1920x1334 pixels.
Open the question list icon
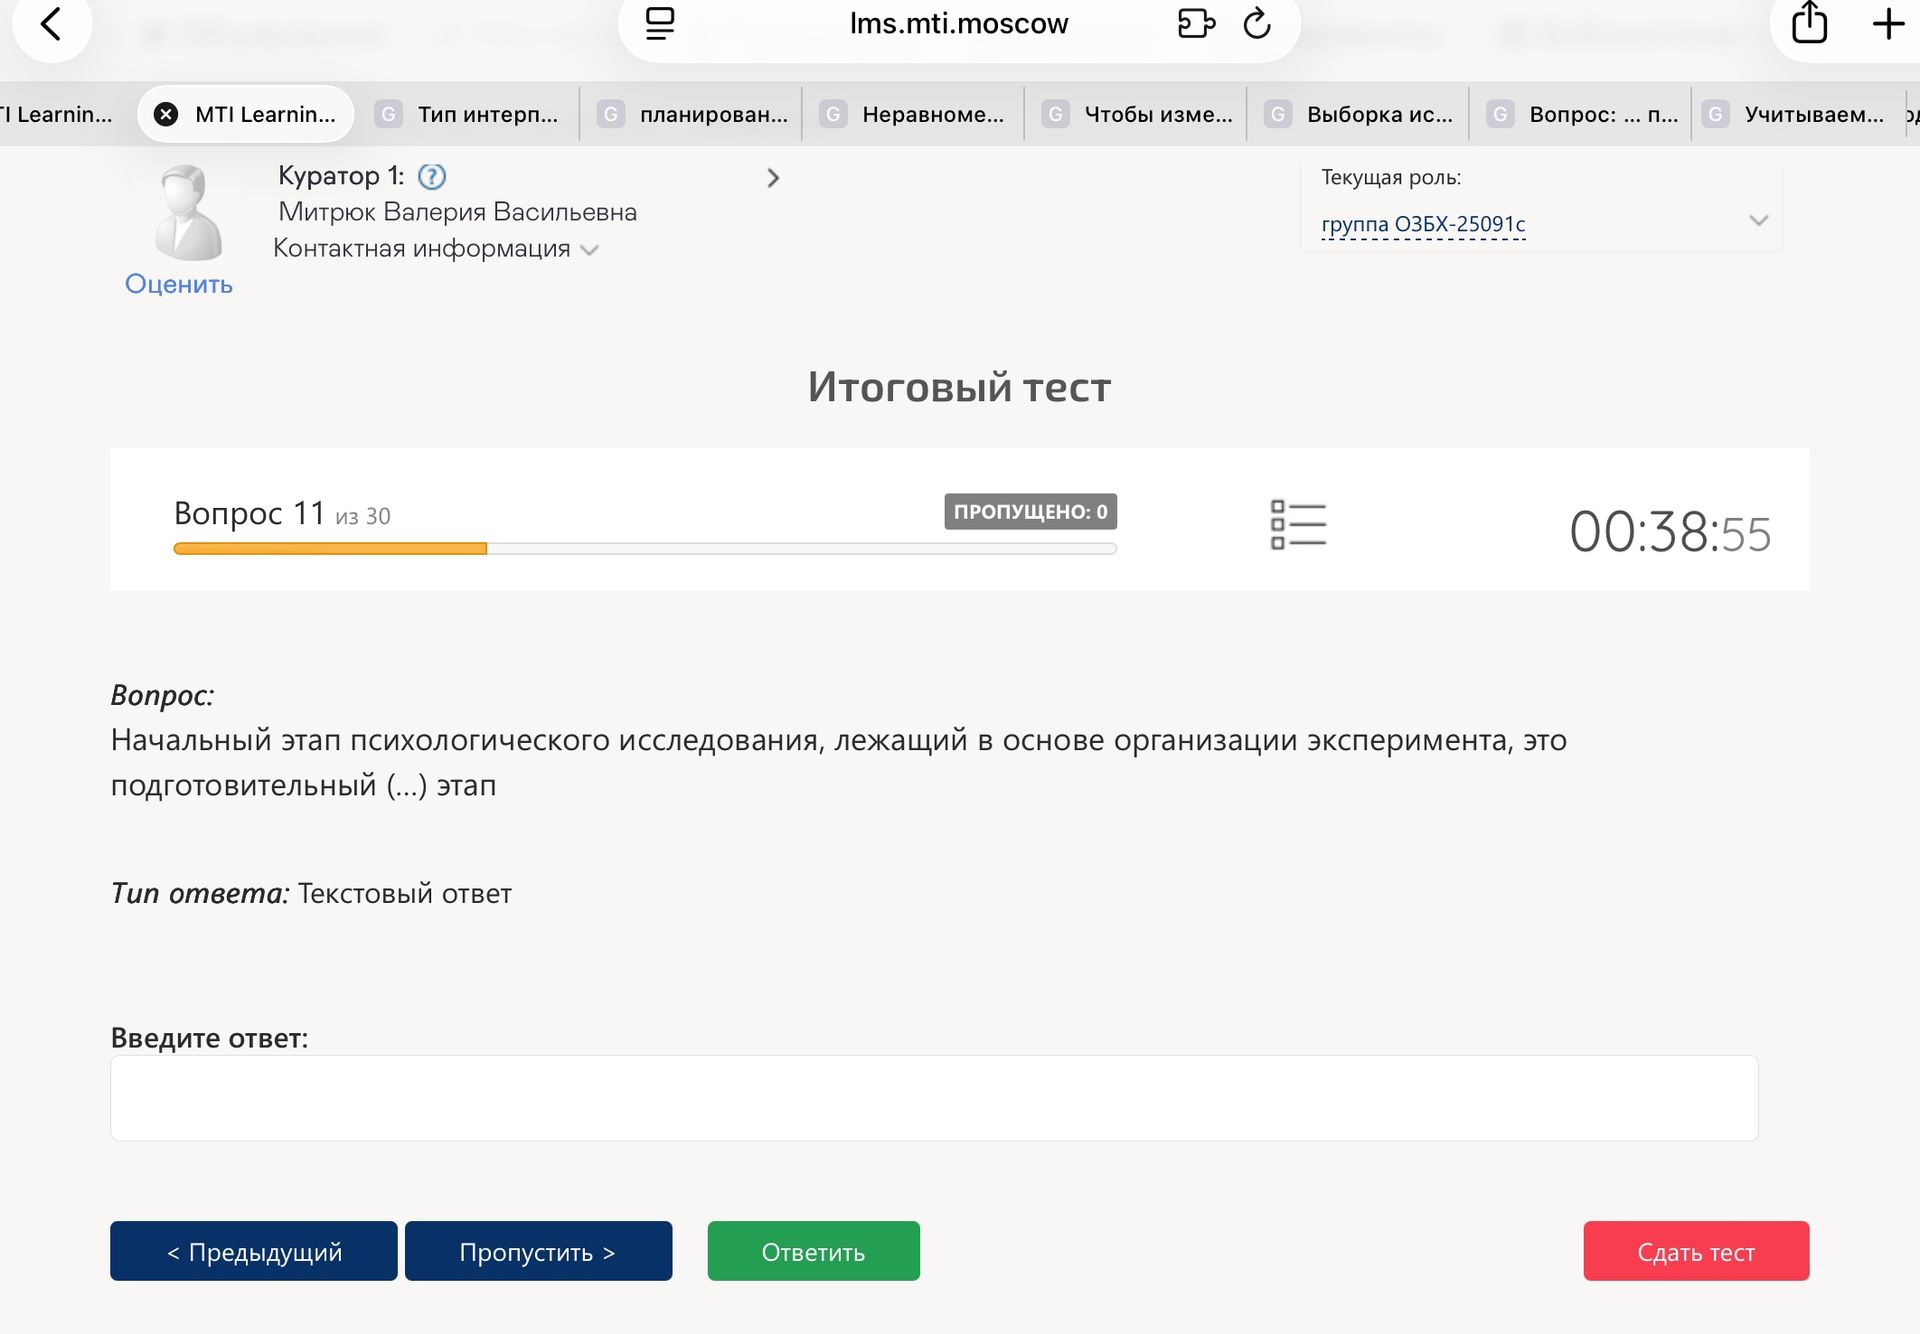[x=1298, y=525]
